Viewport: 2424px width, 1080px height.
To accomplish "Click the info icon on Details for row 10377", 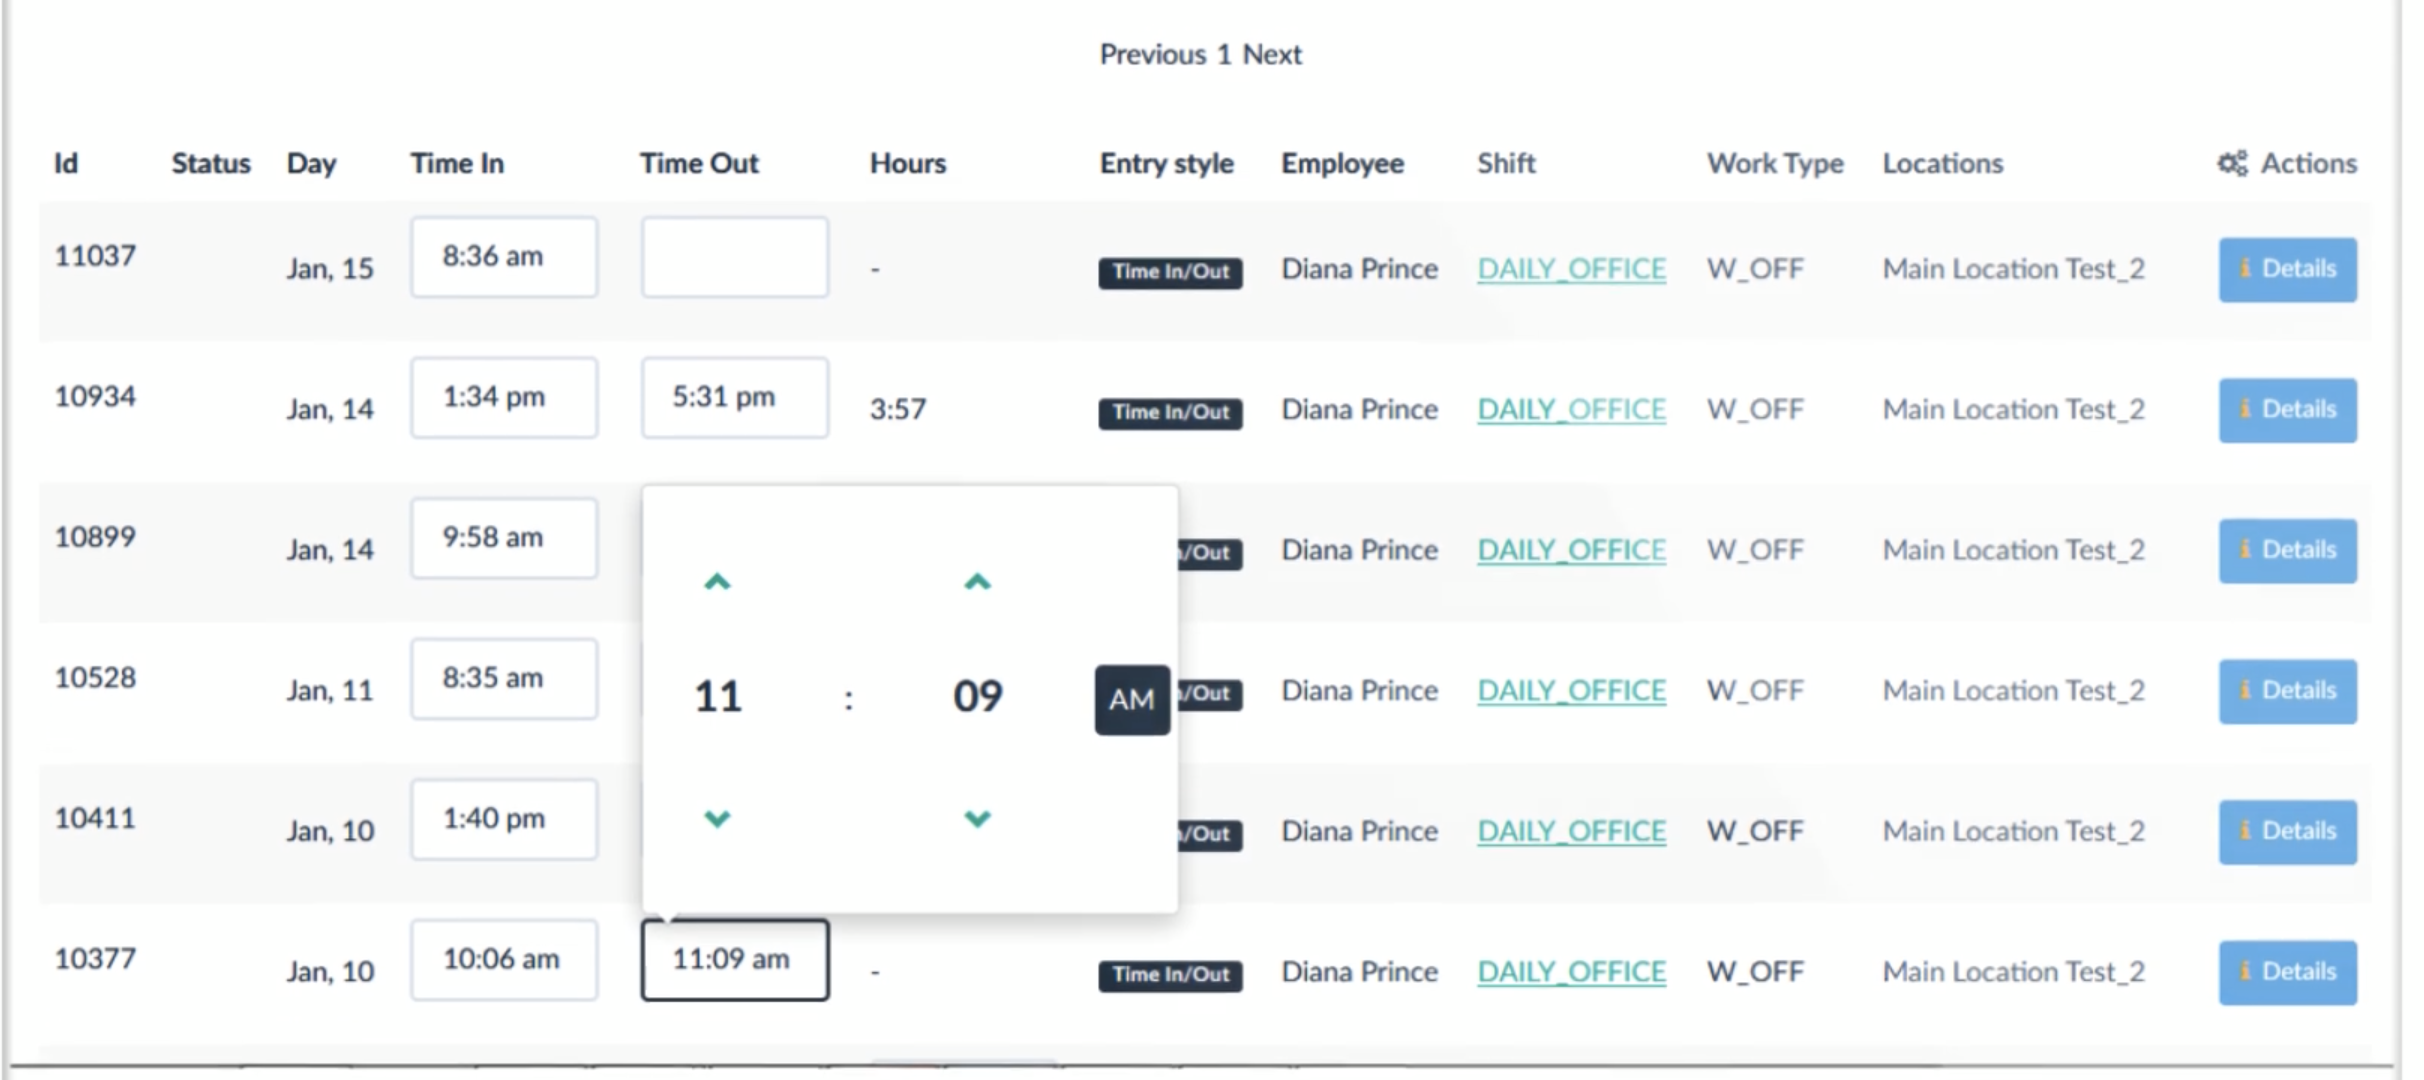I will coord(2247,970).
